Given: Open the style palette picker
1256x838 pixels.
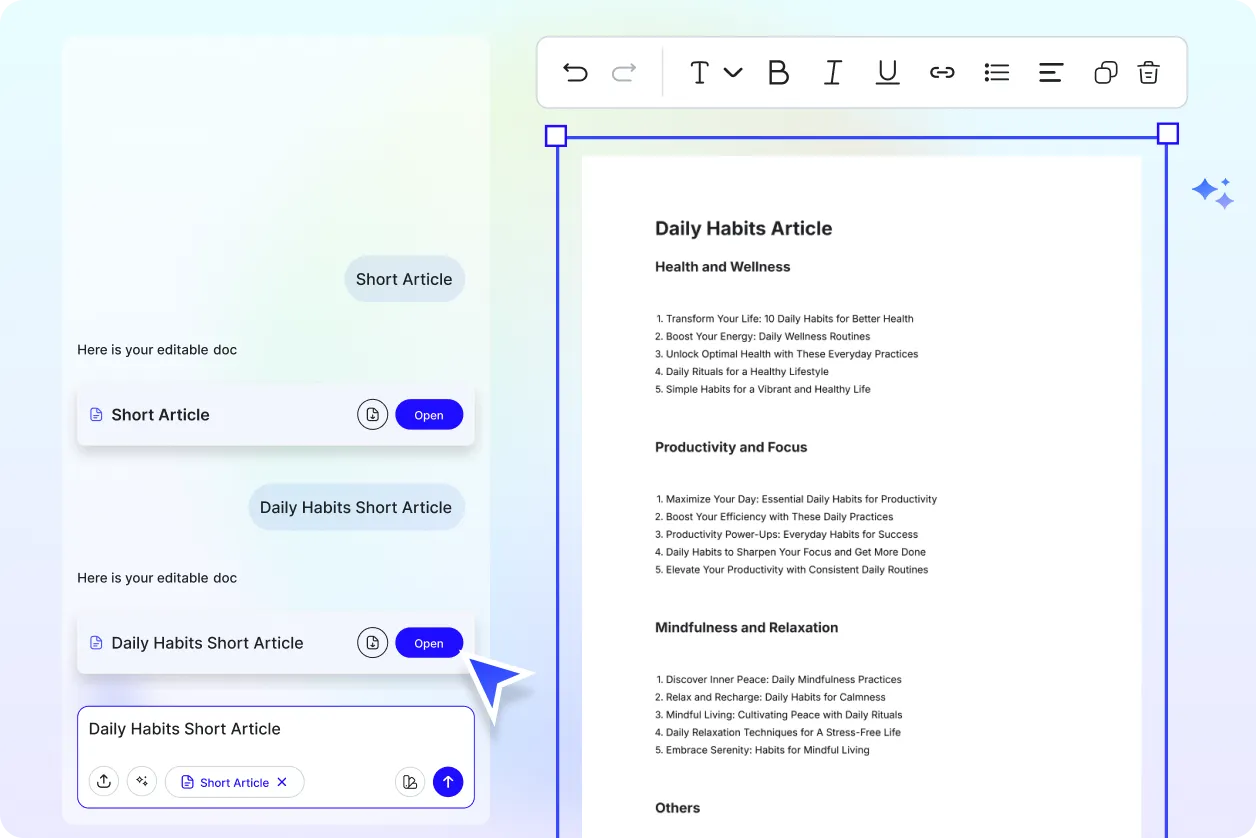Looking at the screenshot, I should tap(410, 781).
